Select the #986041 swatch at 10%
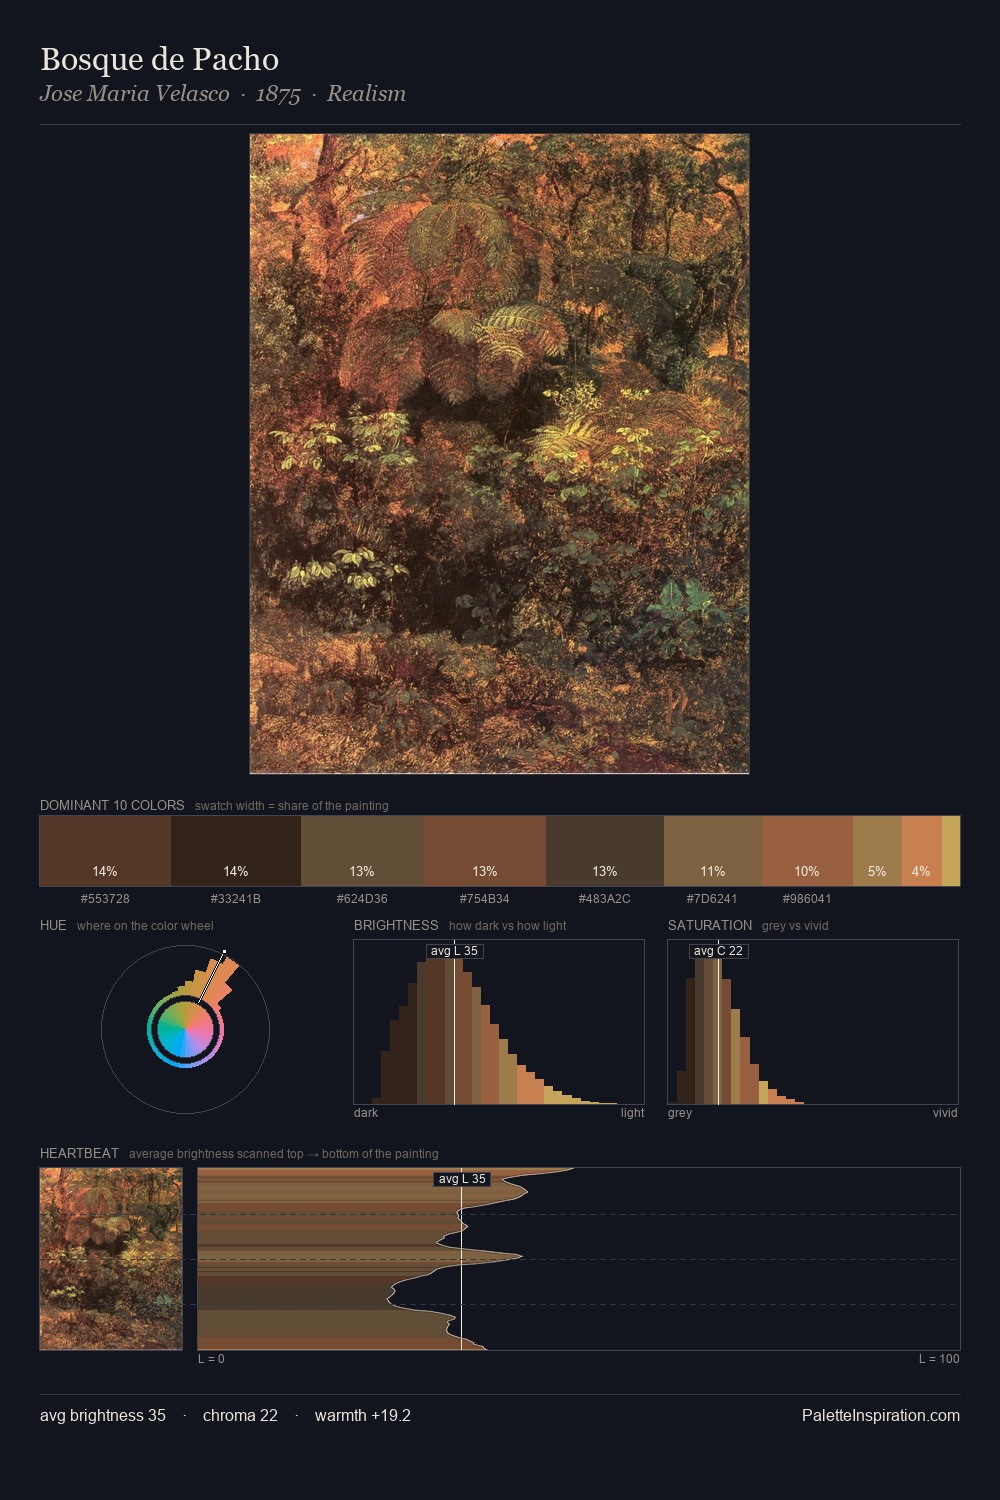1000x1500 pixels. coord(807,851)
